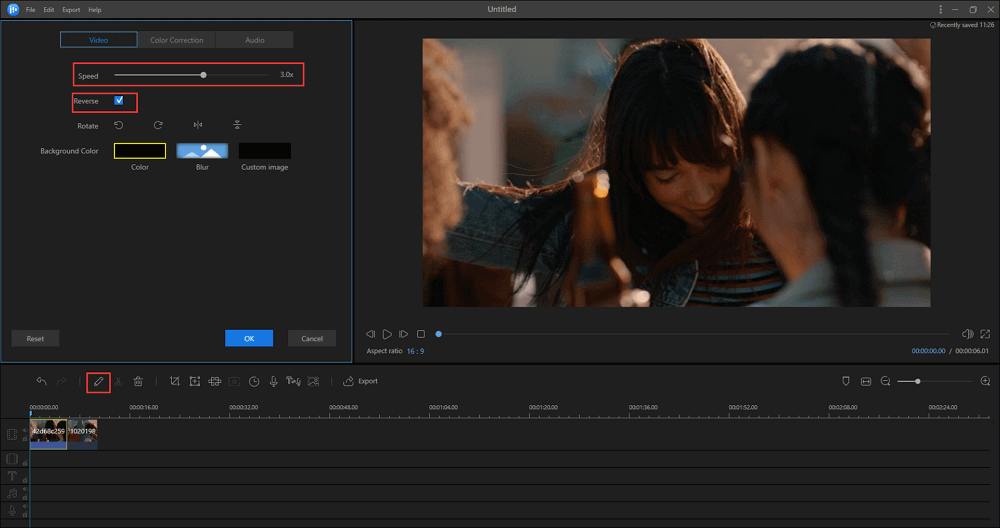The image size is (1000, 528).
Task: Choose the Blur background option
Action: point(202,151)
